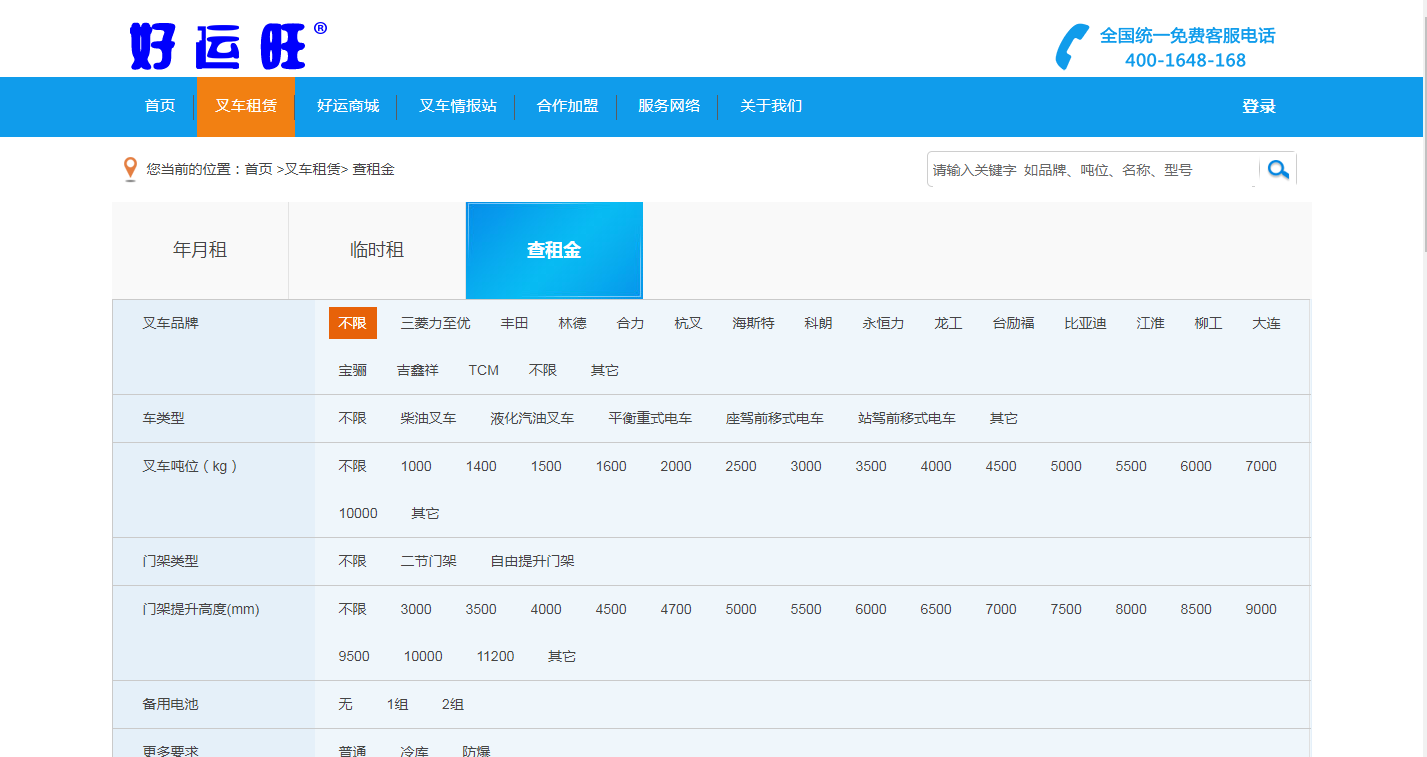Select 液化汽油叉车 vehicle type
This screenshot has width=1427, height=757.
tap(533, 418)
